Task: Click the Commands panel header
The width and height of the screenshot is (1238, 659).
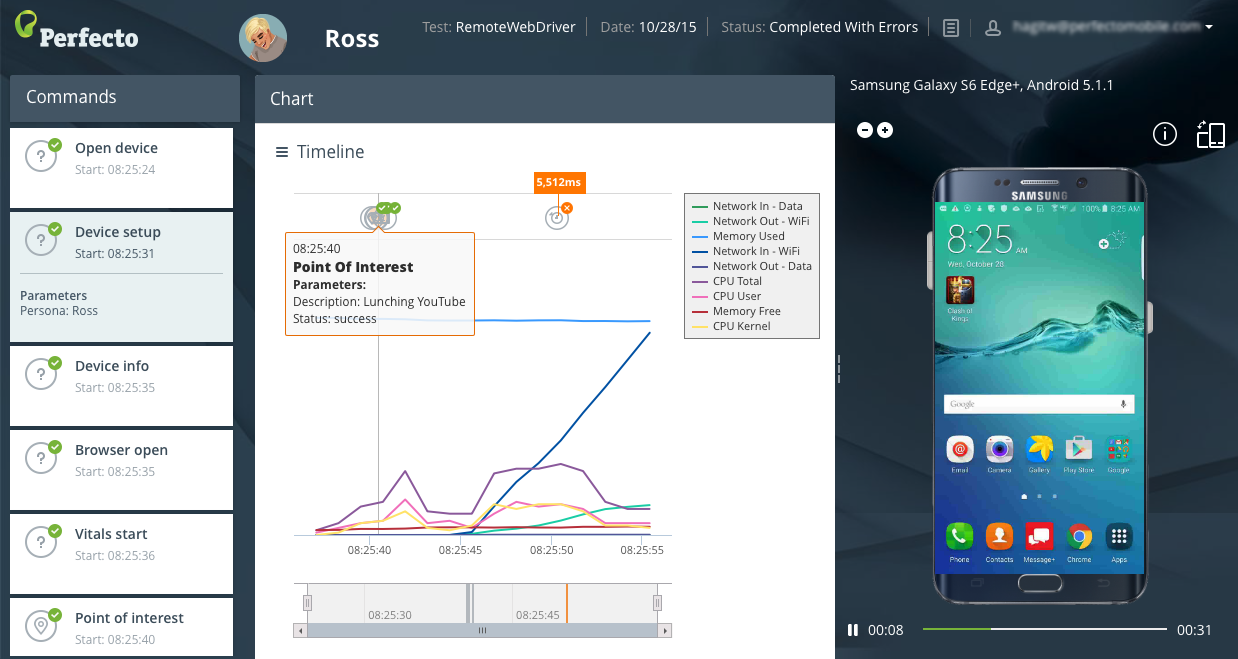Action: click(x=125, y=97)
